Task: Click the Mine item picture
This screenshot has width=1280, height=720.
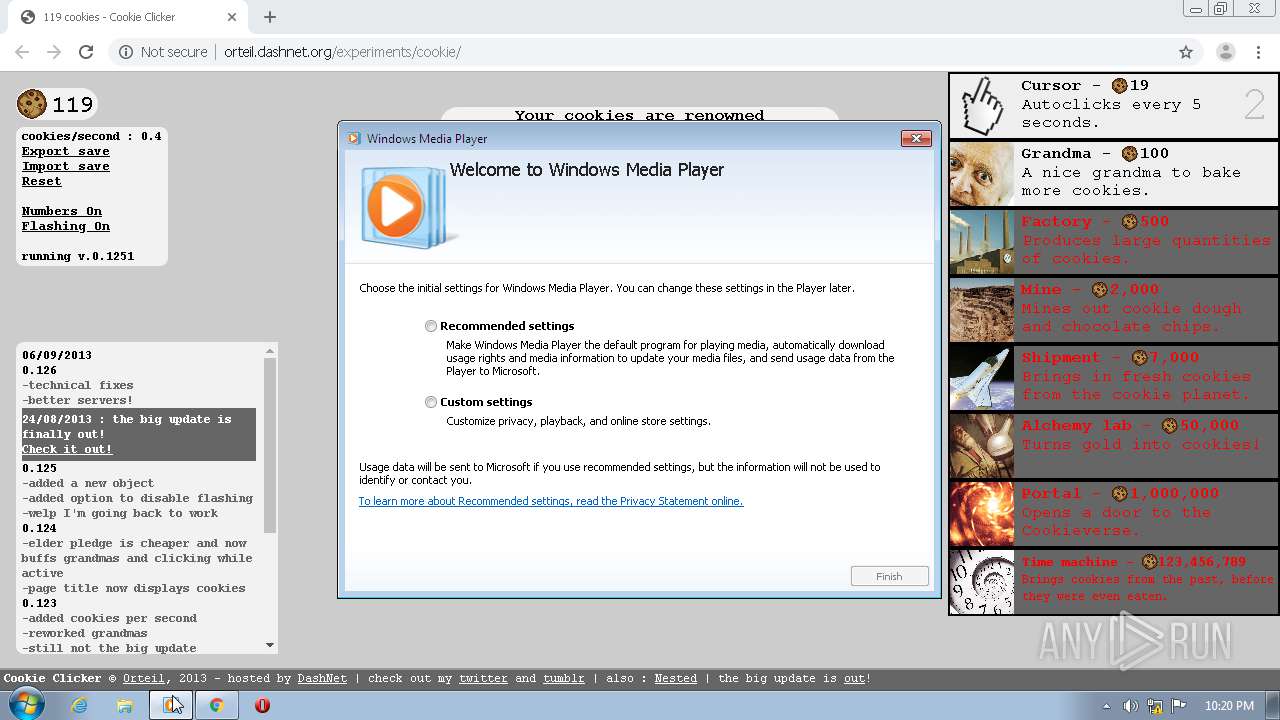Action: tap(982, 309)
